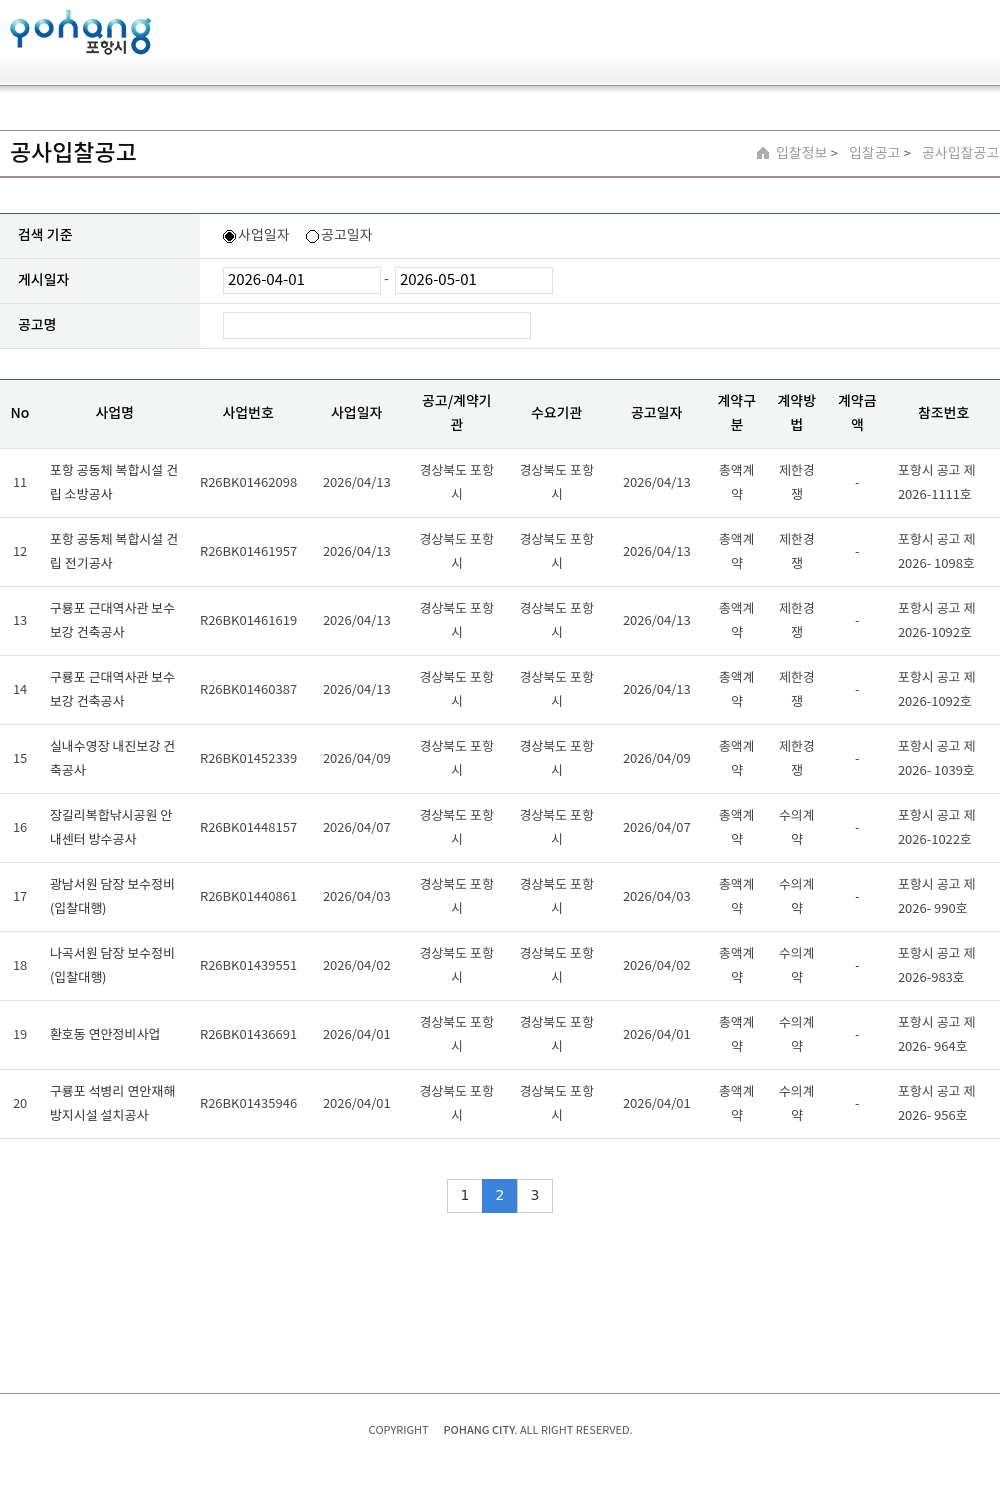Select the 사업일자 radio button

coord(229,236)
